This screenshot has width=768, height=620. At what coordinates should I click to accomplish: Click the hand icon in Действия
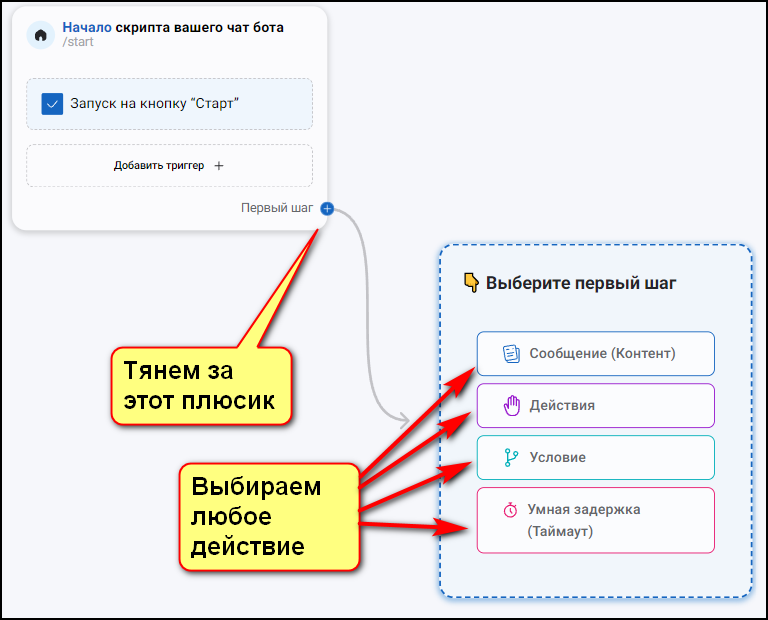point(512,405)
